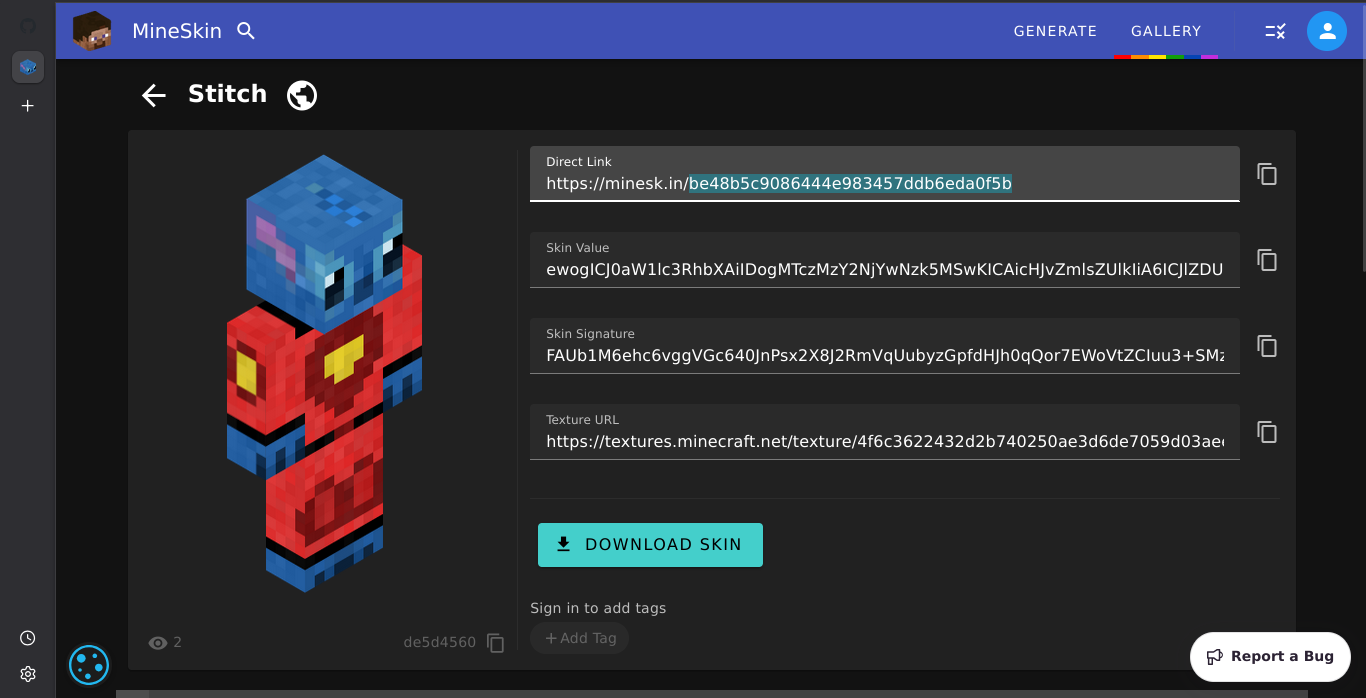Viewport: 1366px width, 698px height.
Task: Copy the Direct Link value
Action: click(x=1267, y=174)
